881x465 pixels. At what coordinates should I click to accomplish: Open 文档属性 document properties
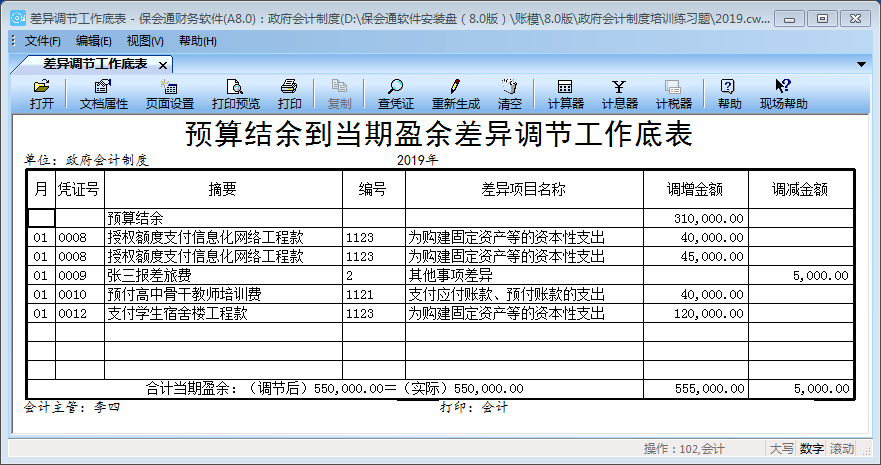104,94
